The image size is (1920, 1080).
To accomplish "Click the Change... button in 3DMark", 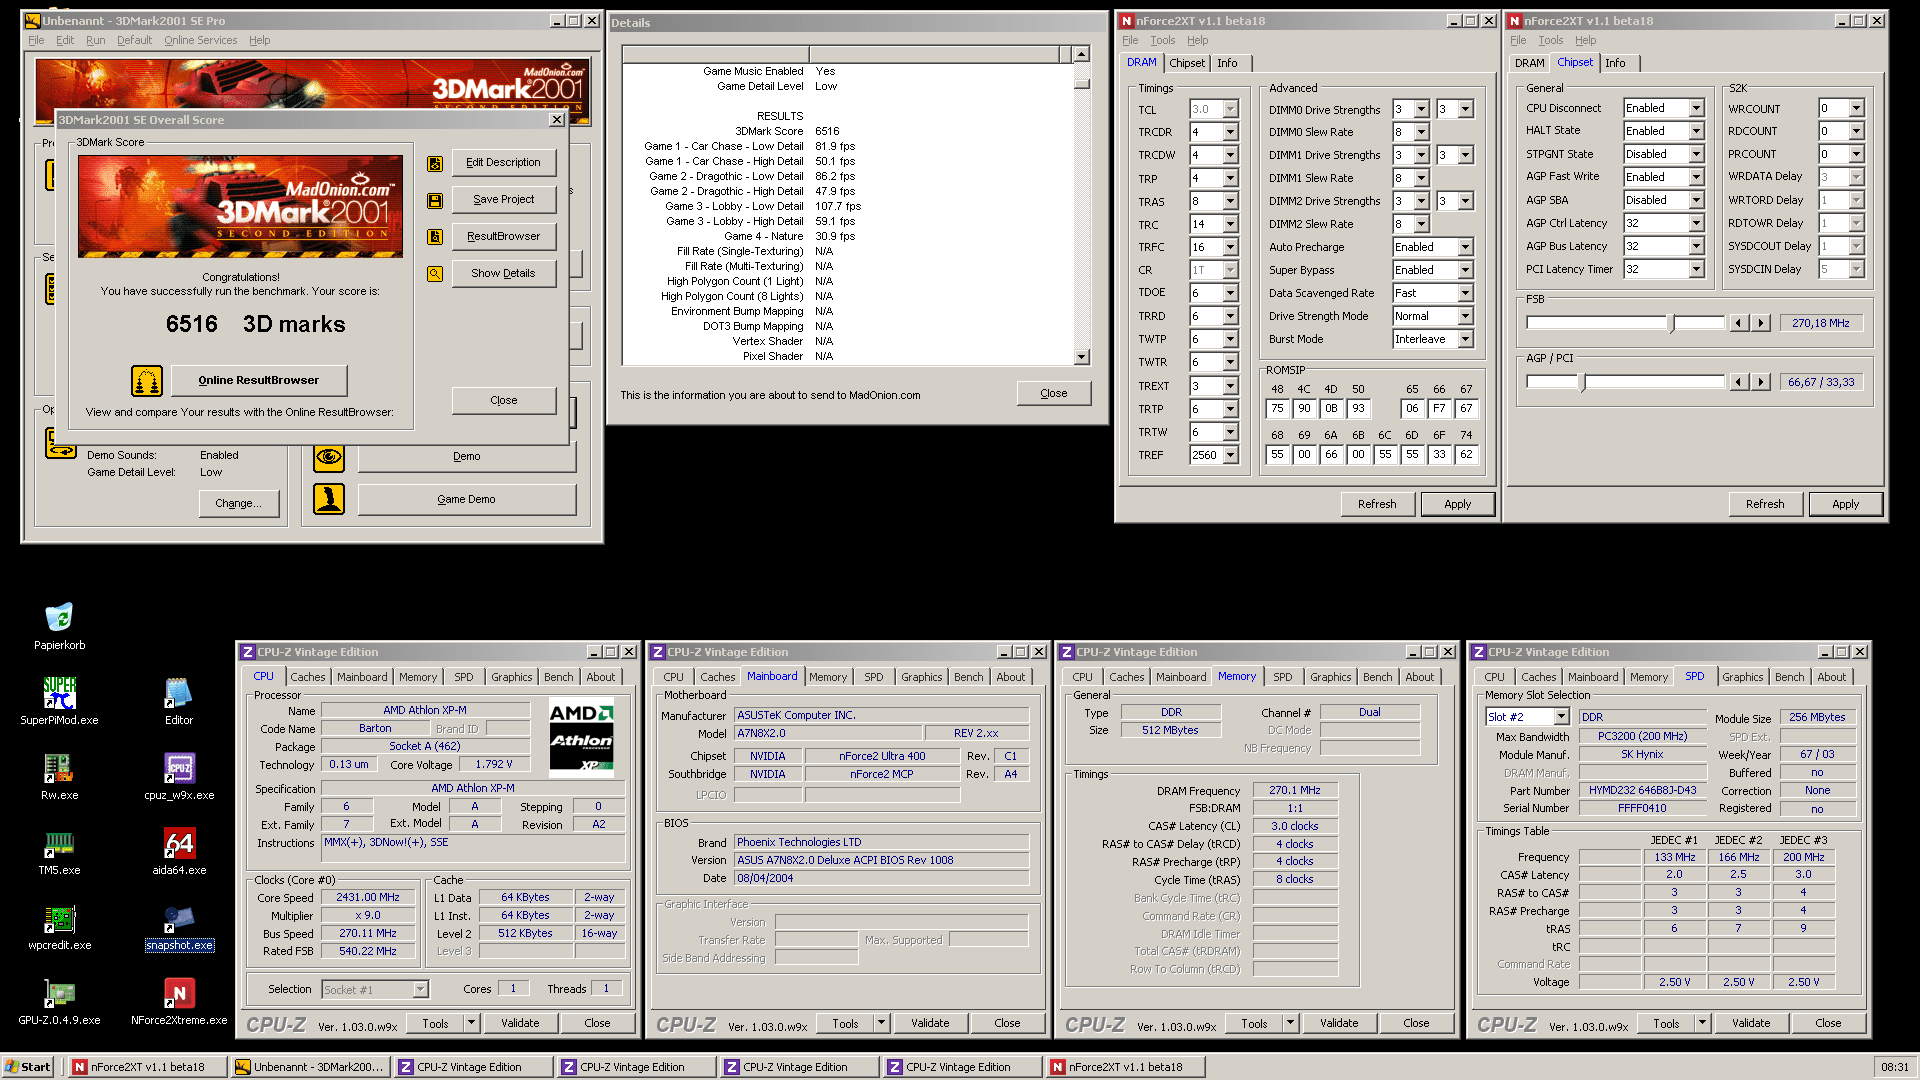I will pyautogui.click(x=238, y=503).
